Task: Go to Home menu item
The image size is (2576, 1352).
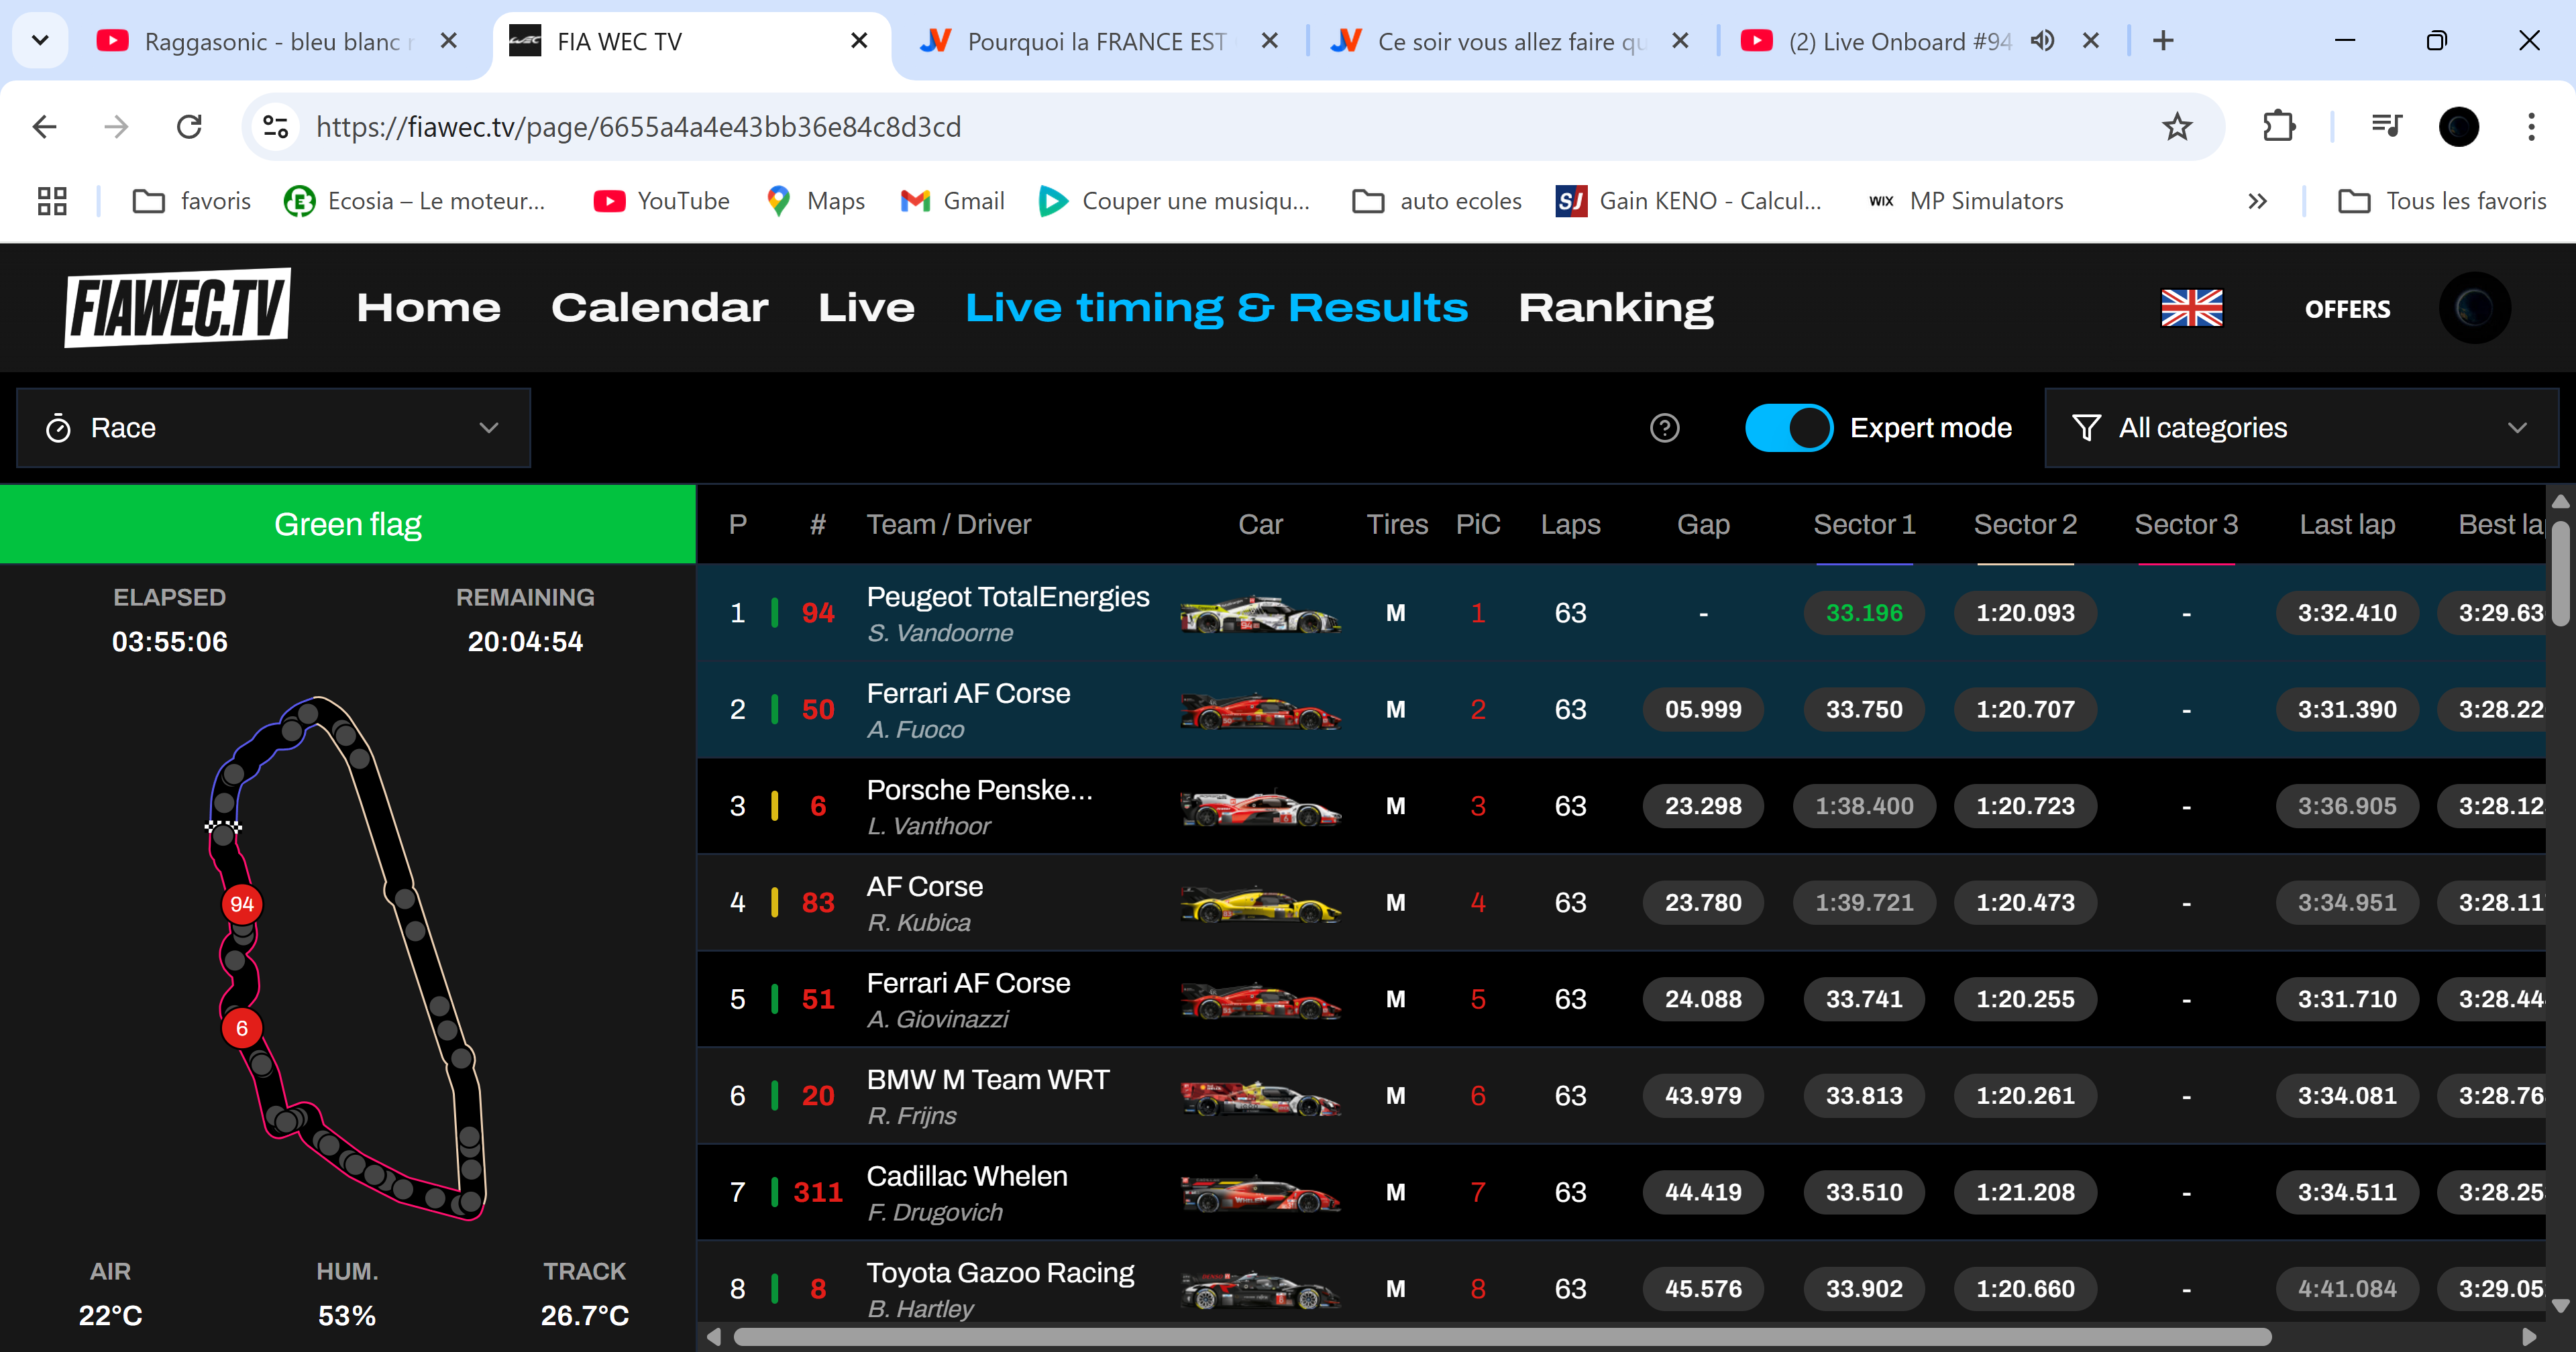Action: [428, 308]
